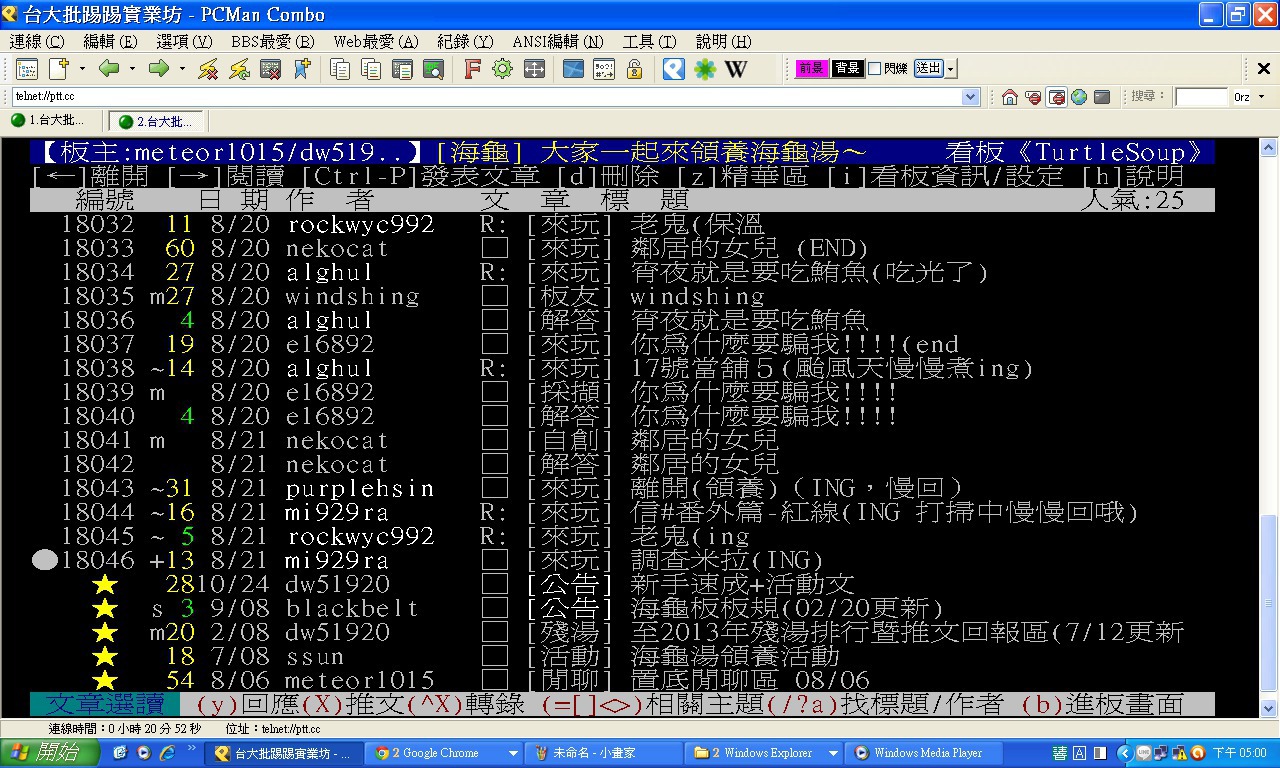The width and height of the screenshot is (1280, 768).
Task: Click the dark window icon
Action: [x=1102, y=97]
